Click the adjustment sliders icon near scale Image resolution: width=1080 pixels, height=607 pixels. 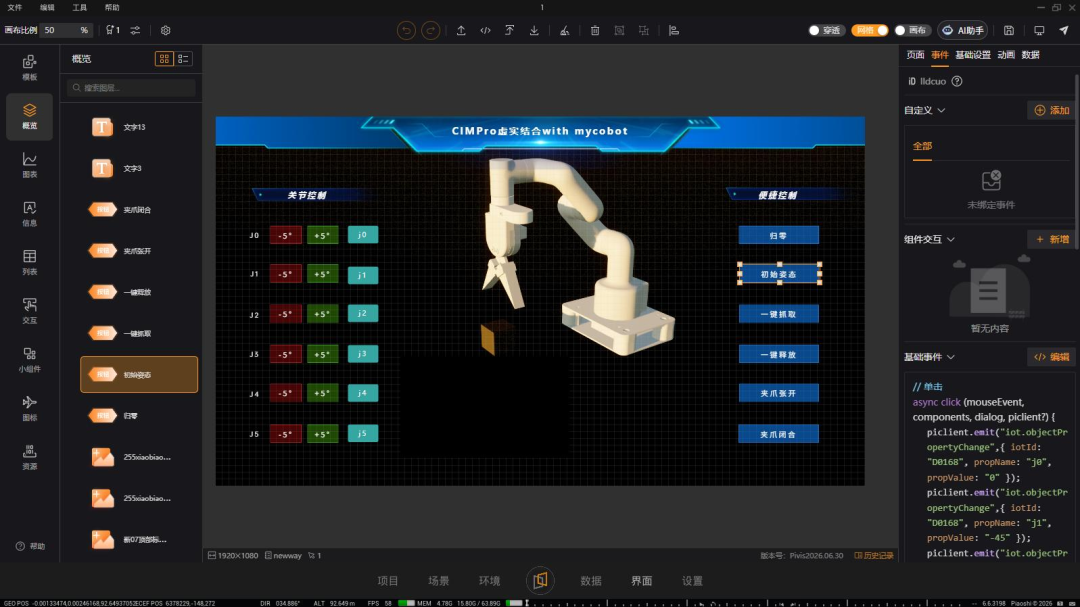[x=135, y=30]
